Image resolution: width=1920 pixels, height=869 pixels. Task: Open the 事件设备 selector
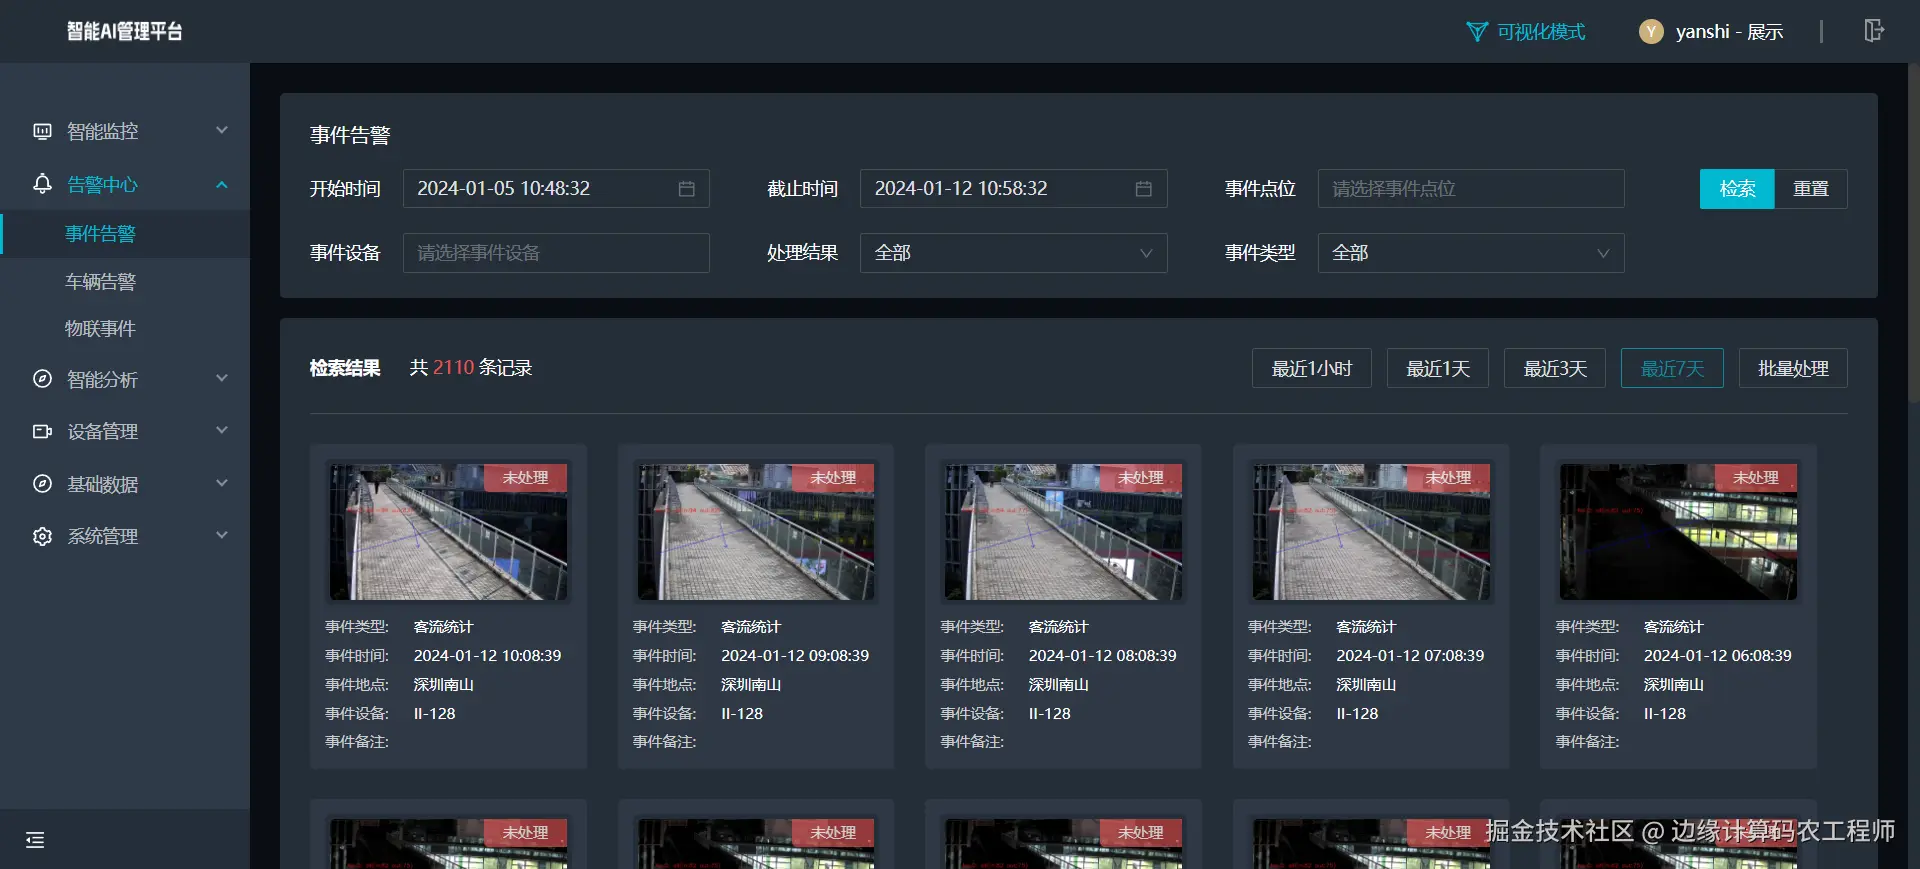pyautogui.click(x=556, y=253)
